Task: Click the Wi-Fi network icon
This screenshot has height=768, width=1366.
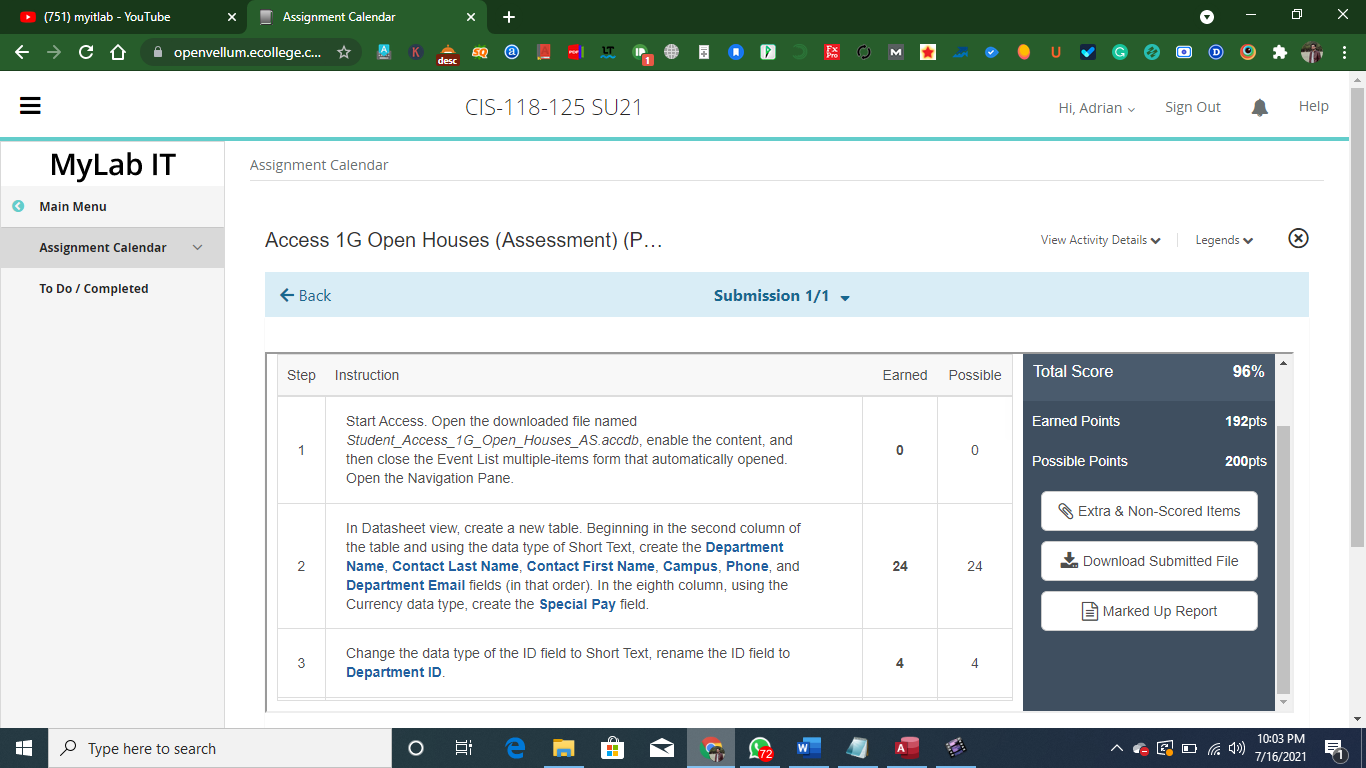Action: (1214, 748)
